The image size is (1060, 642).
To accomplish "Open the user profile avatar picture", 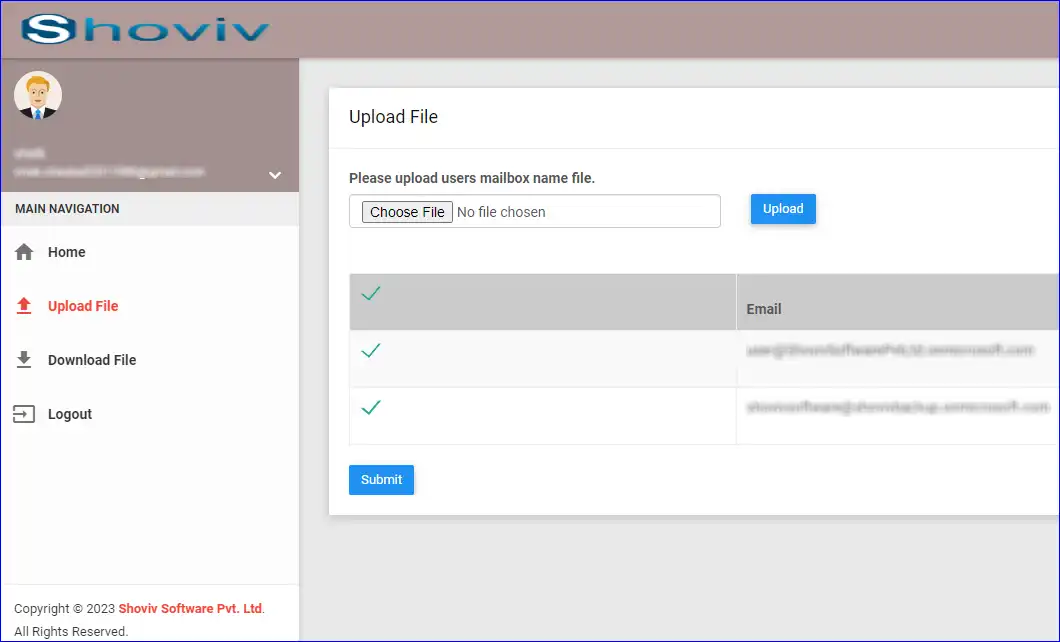I will click(38, 95).
